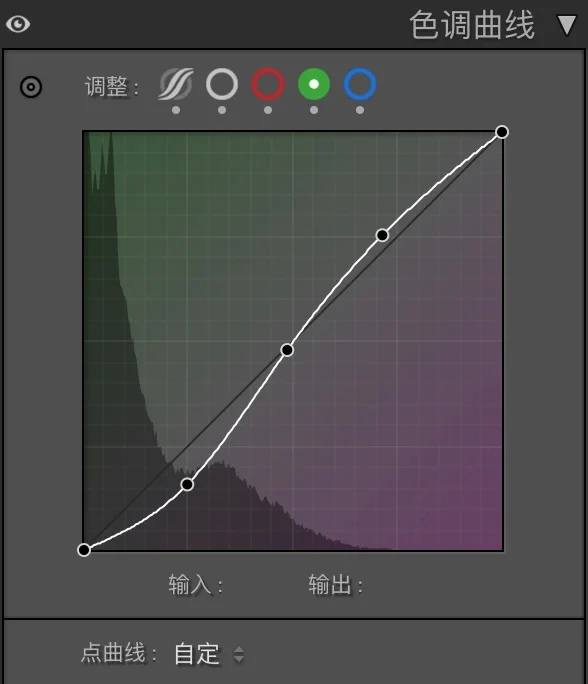Click the 自定 point curve preset value
Viewport: 588px width, 684px height.
tap(197, 654)
